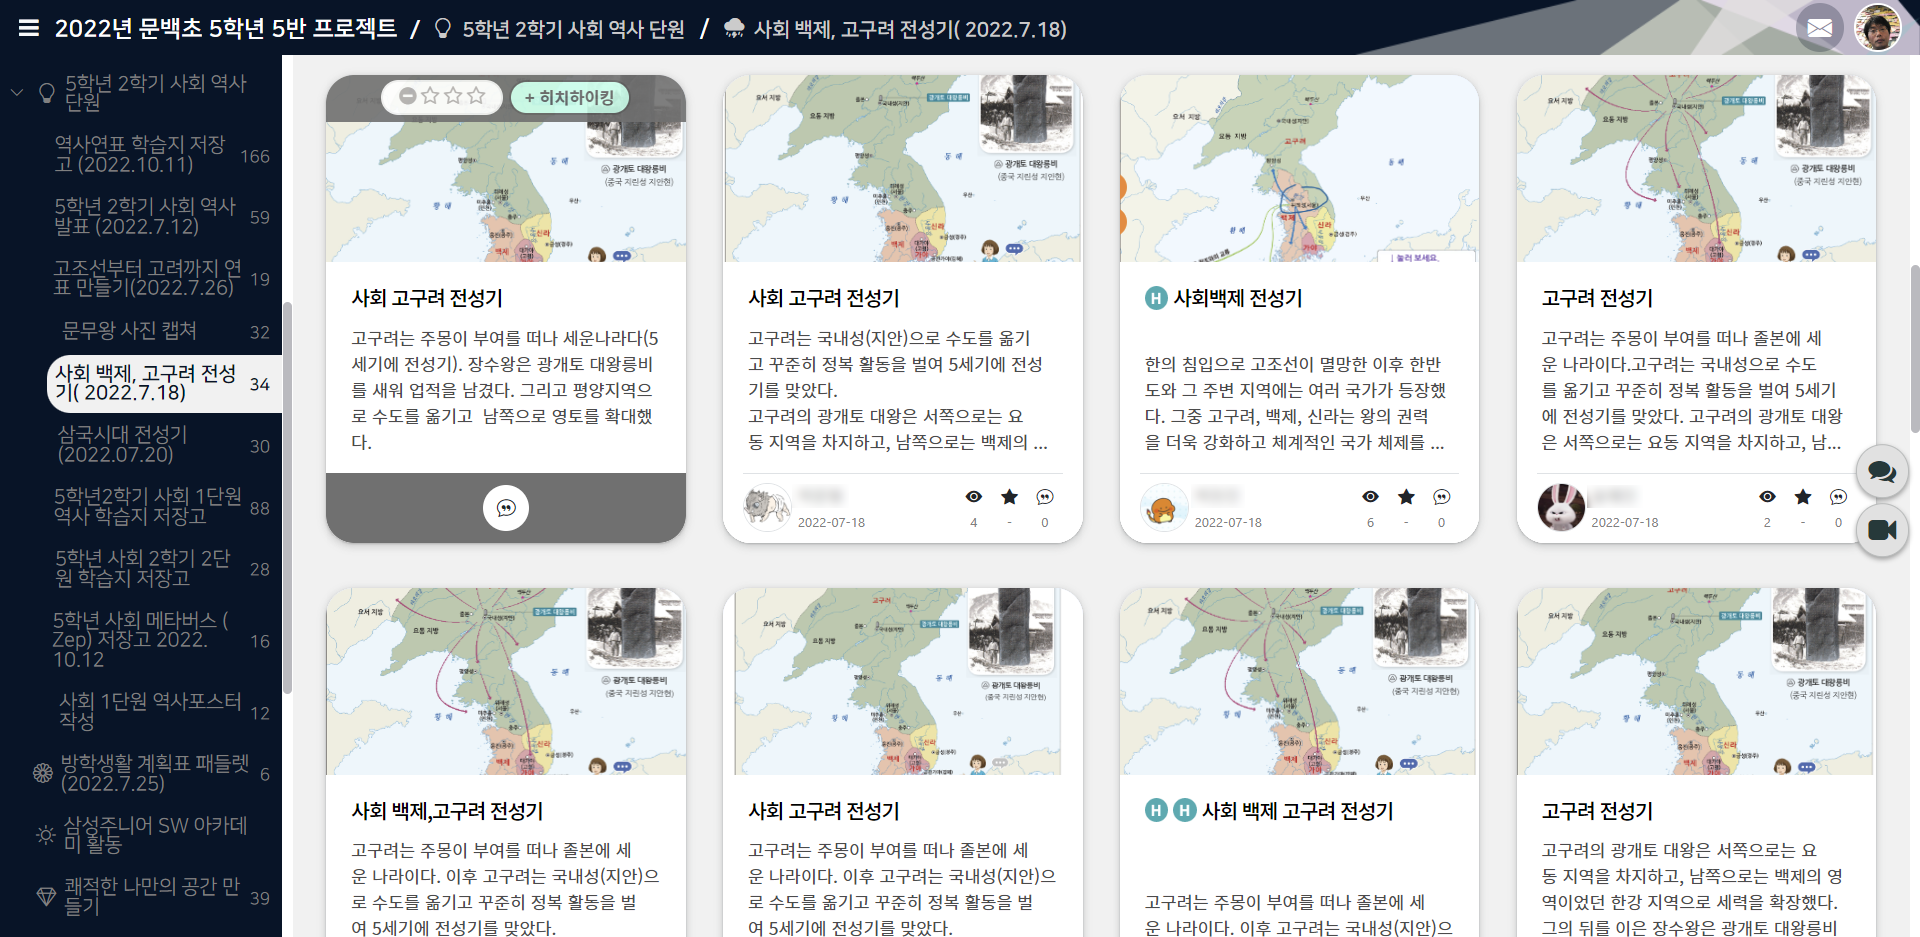This screenshot has width=1920, height=937.
Task: Click comment icon on 사회백제 전성기 card
Action: tap(1441, 497)
